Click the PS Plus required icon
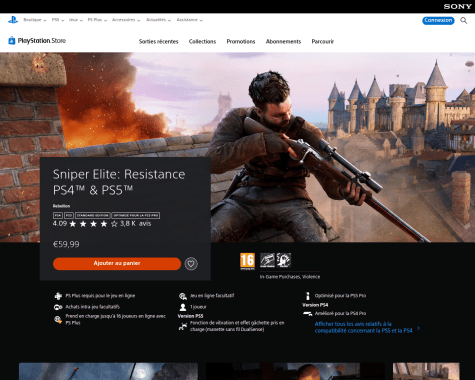The image size is (475, 380). pyautogui.click(x=58, y=296)
